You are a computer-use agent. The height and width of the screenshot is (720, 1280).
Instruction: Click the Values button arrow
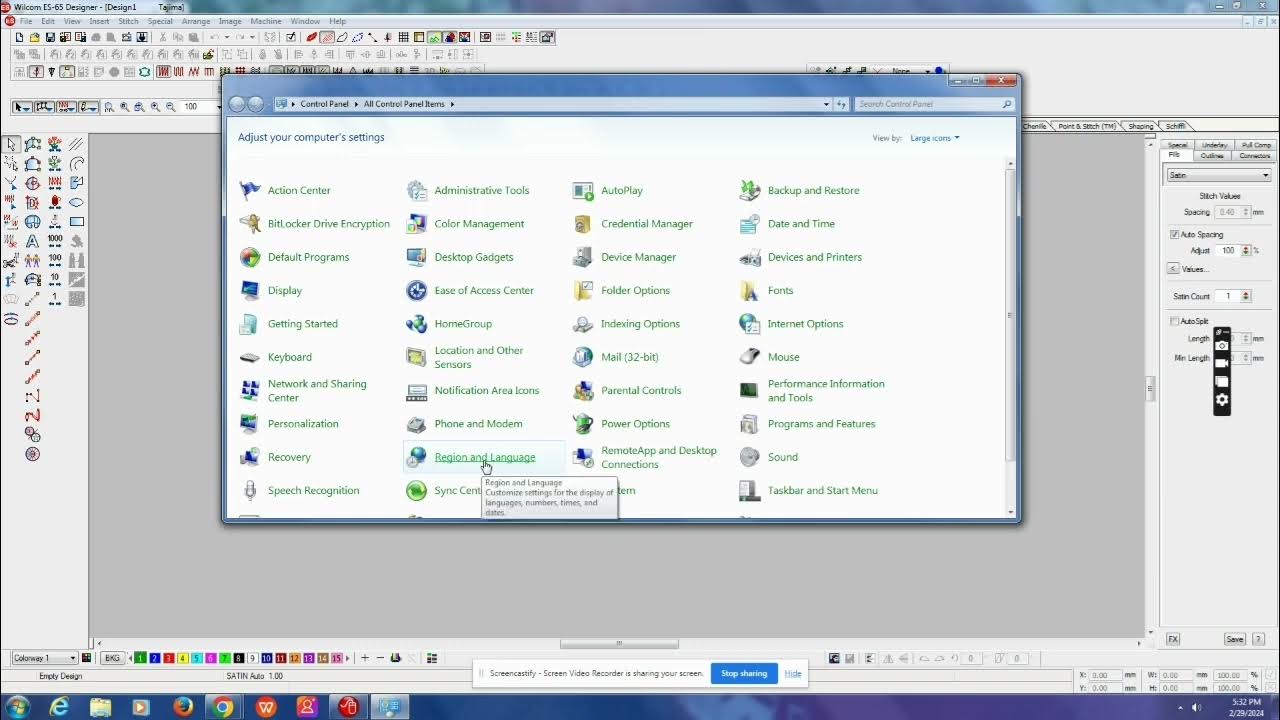(x=1174, y=269)
